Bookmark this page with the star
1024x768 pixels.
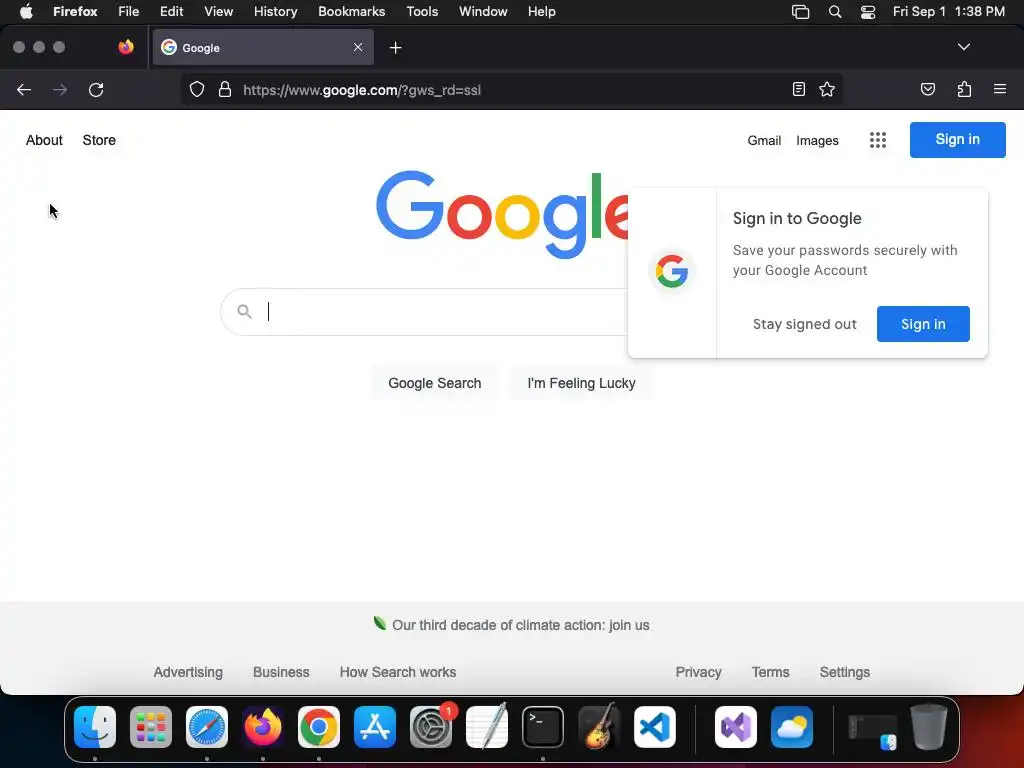click(x=827, y=89)
